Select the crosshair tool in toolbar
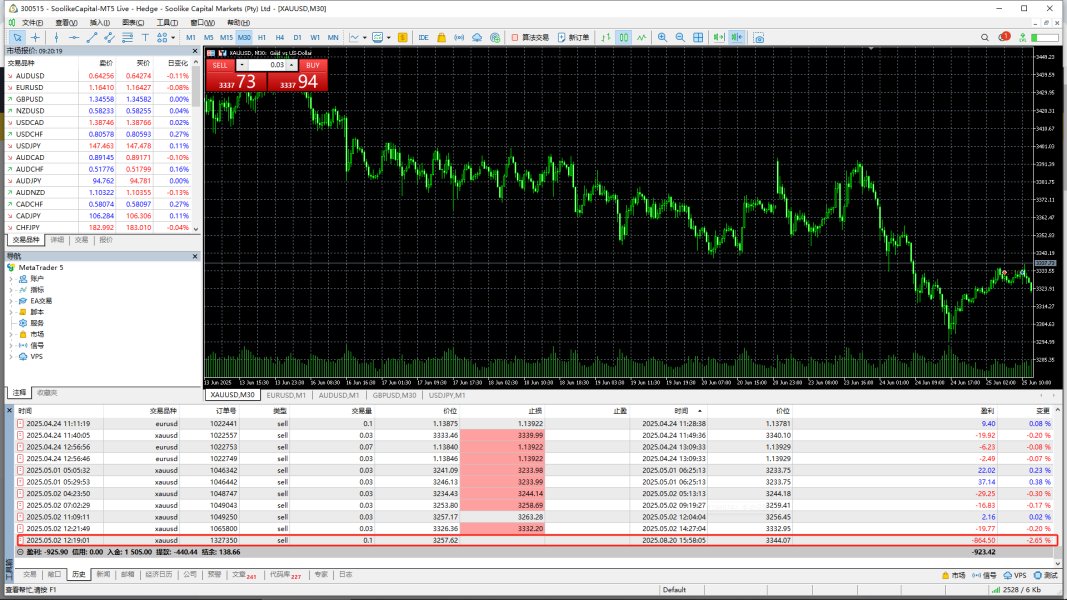 [35, 37]
